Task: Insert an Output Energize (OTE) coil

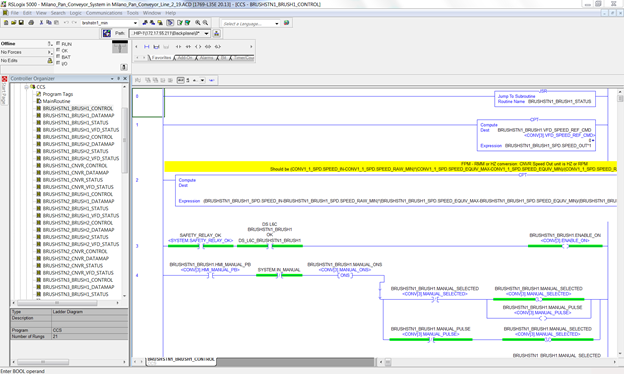Action: point(198,47)
